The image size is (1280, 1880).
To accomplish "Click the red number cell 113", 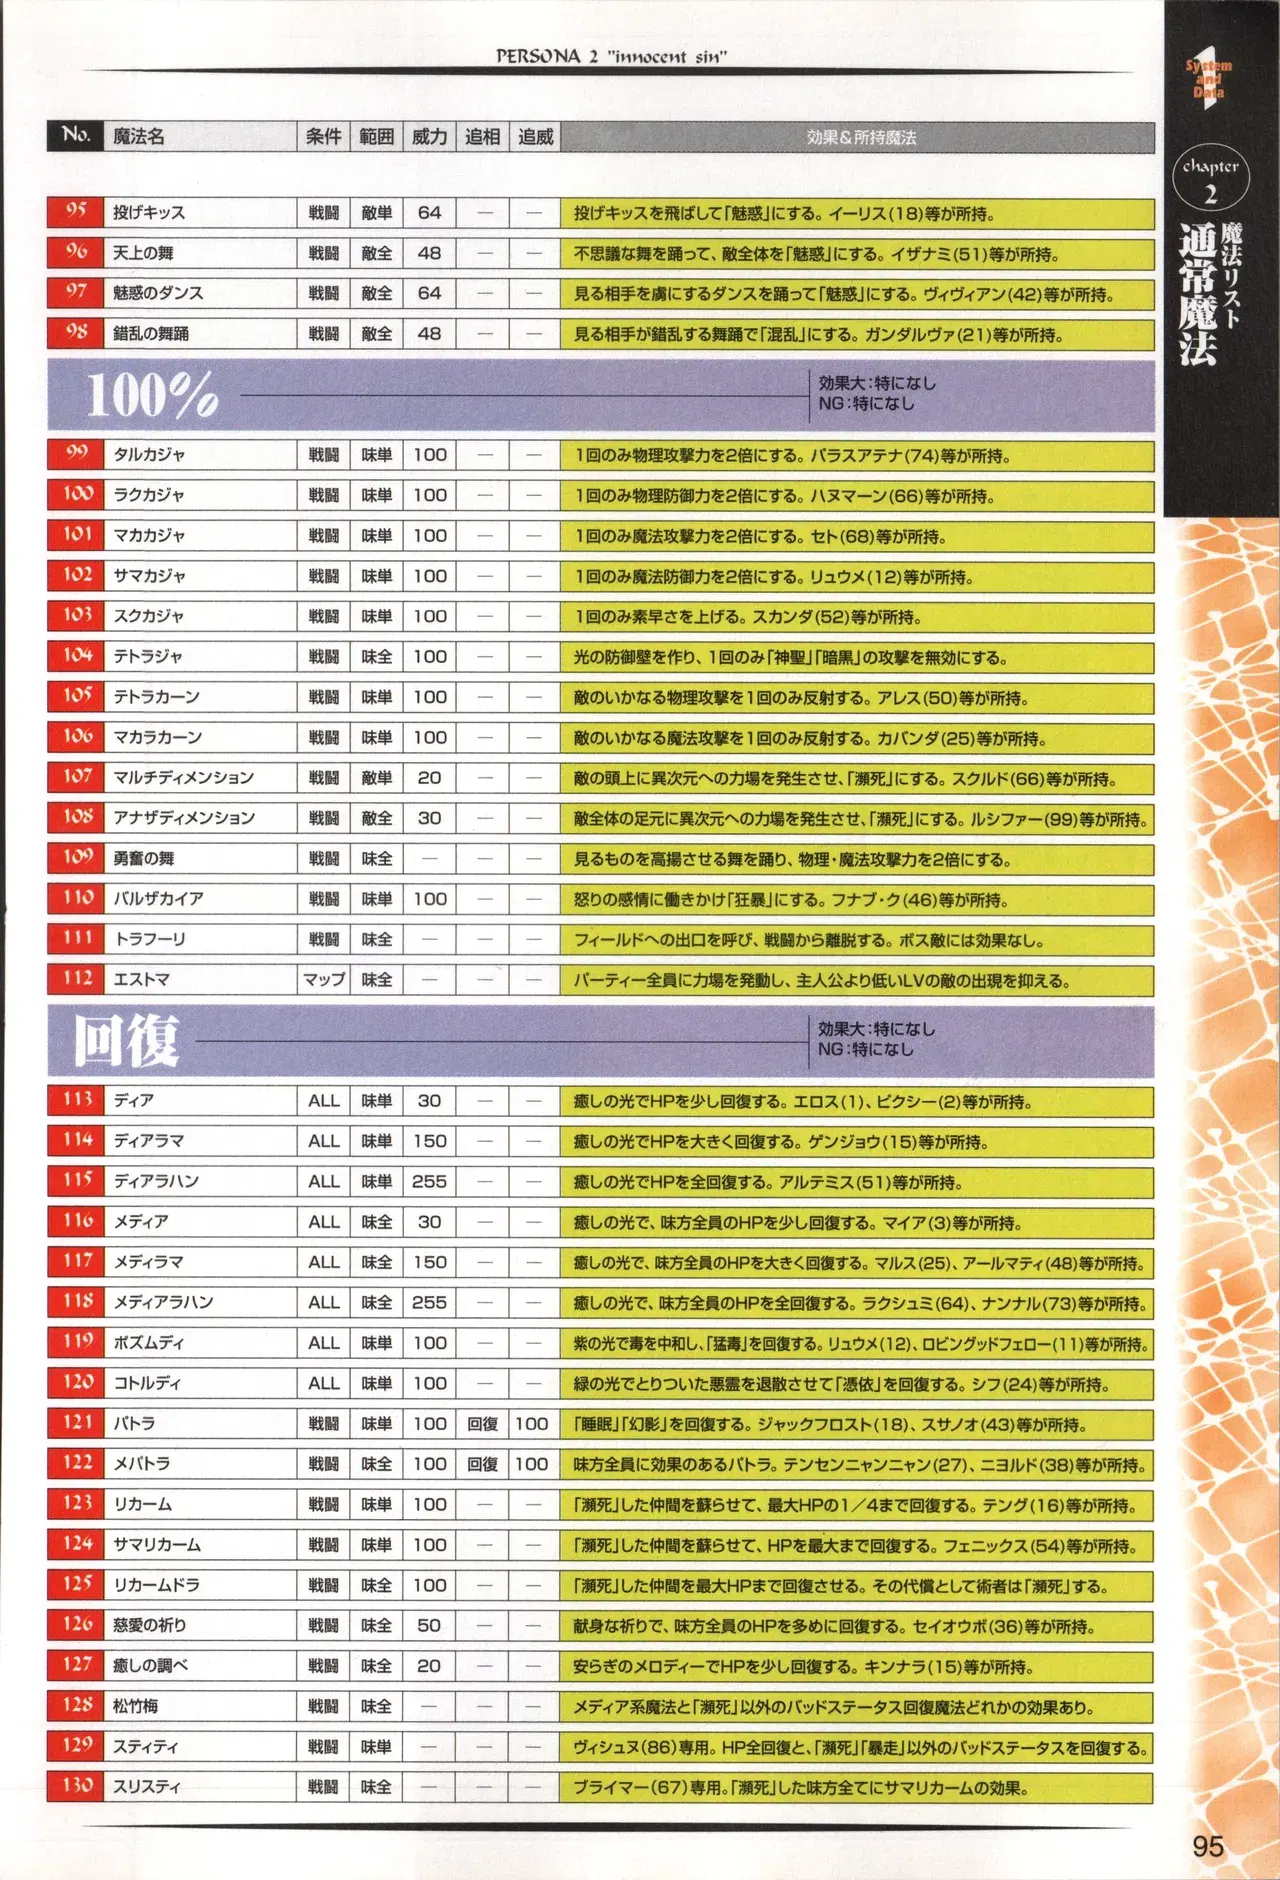I will pyautogui.click(x=76, y=1100).
